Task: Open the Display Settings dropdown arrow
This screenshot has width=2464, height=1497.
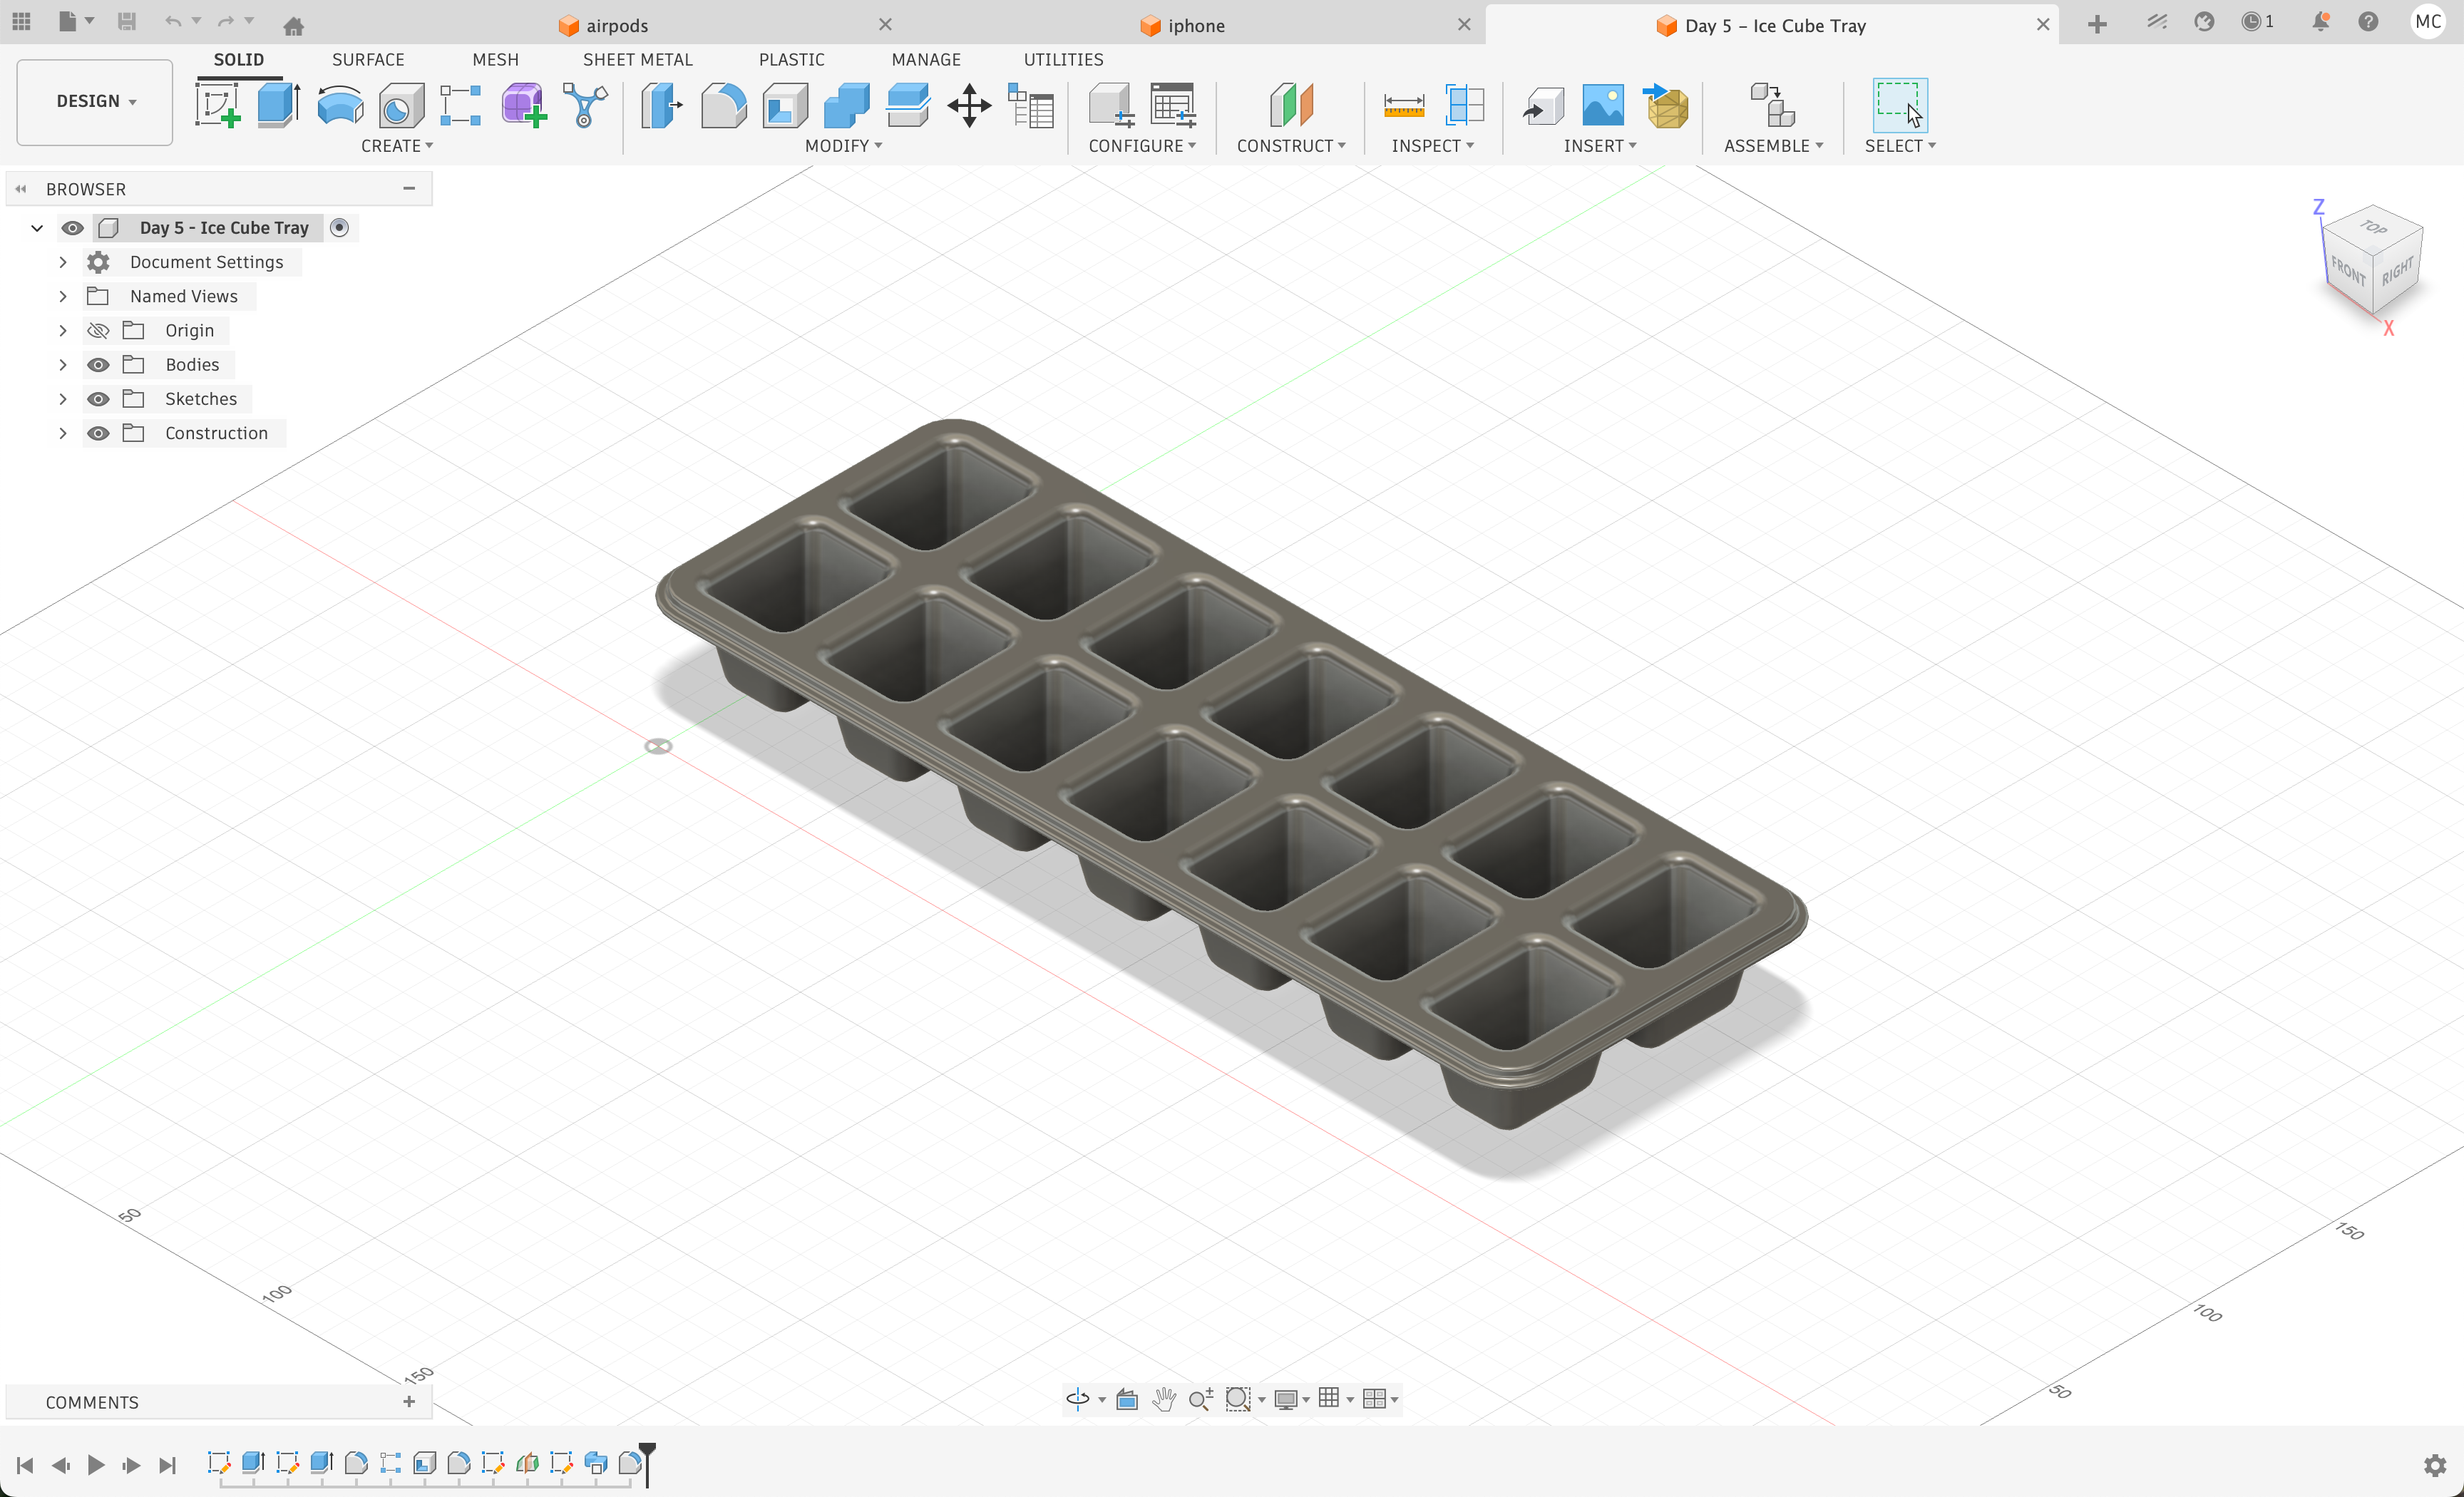Action: tap(1306, 1400)
